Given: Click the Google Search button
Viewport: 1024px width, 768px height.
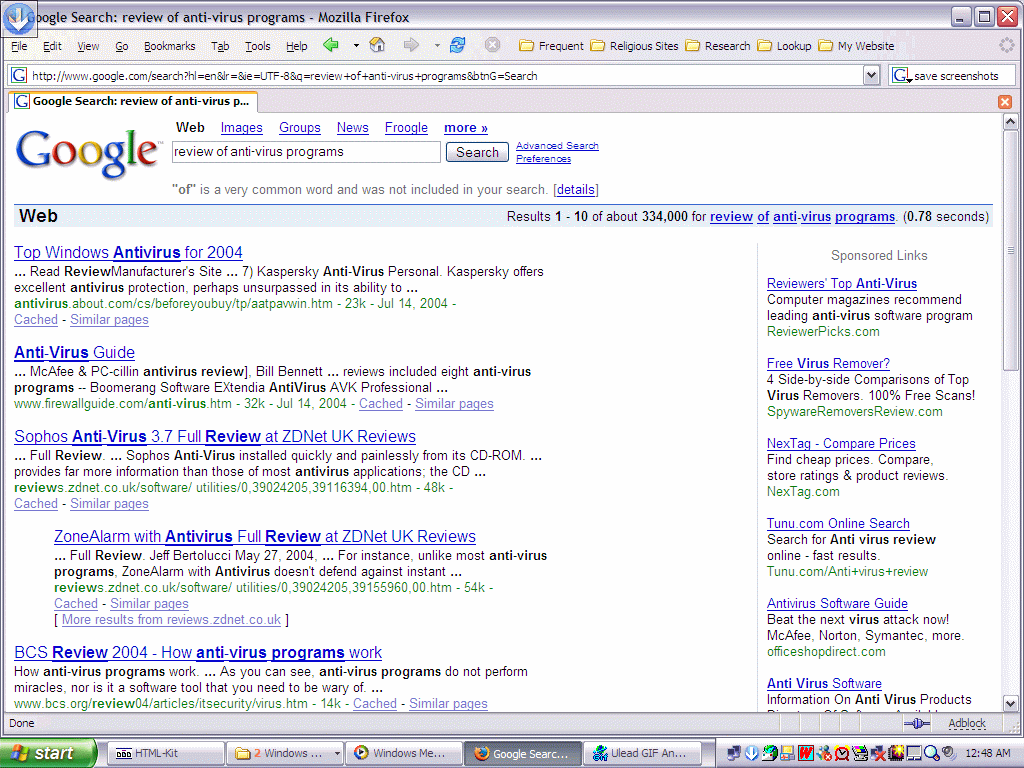Looking at the screenshot, I should (x=477, y=152).
